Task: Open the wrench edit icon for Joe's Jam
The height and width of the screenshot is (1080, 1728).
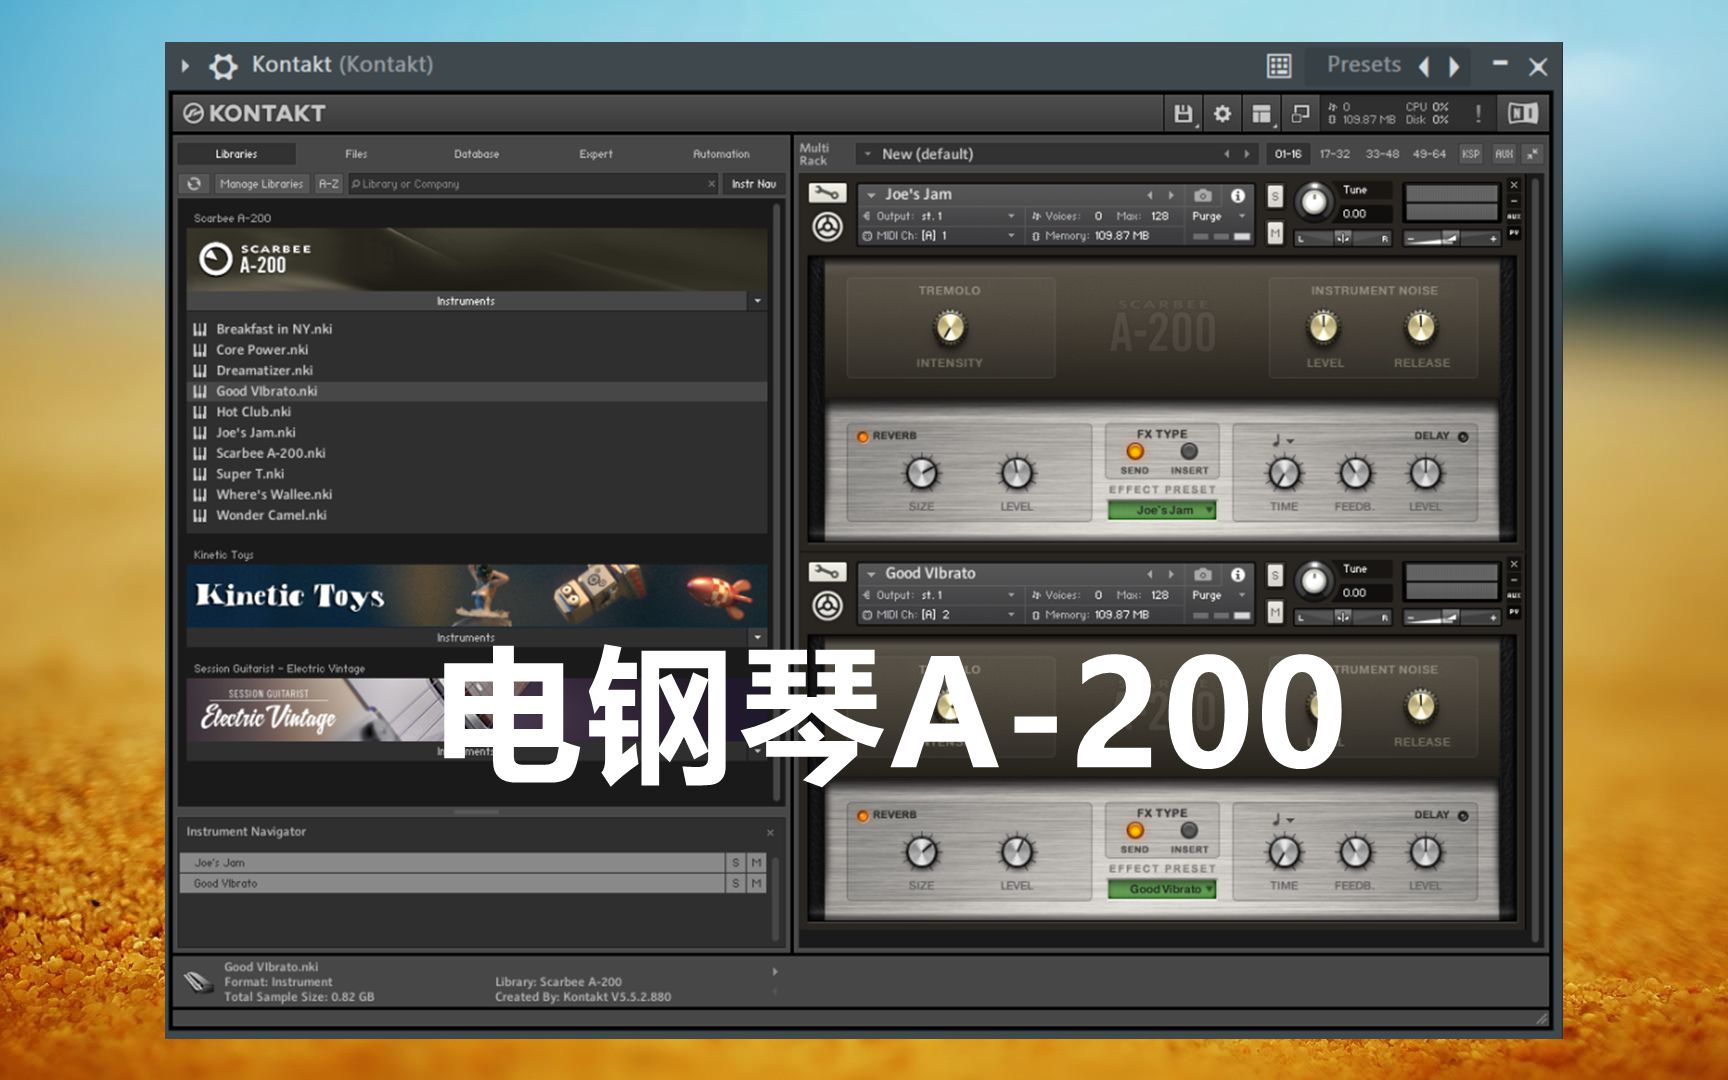Action: coord(826,193)
